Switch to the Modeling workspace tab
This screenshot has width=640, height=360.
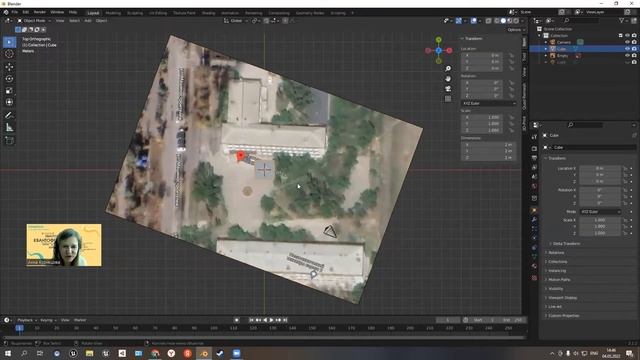(113, 13)
